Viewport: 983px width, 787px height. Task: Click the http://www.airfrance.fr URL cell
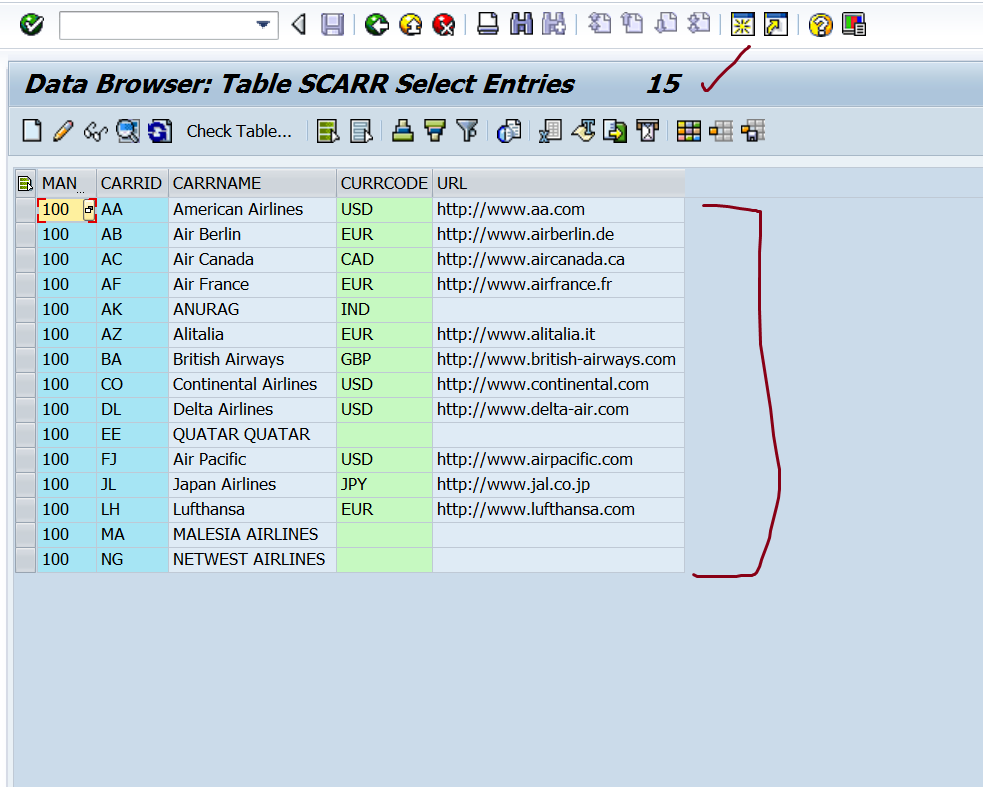click(x=558, y=285)
